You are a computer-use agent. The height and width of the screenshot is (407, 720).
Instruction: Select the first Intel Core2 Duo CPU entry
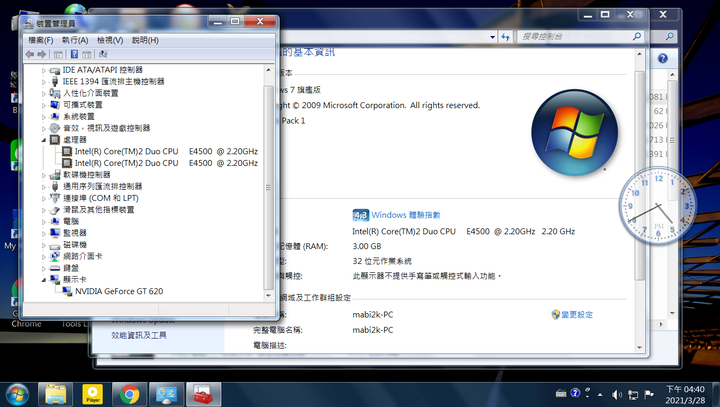166,151
